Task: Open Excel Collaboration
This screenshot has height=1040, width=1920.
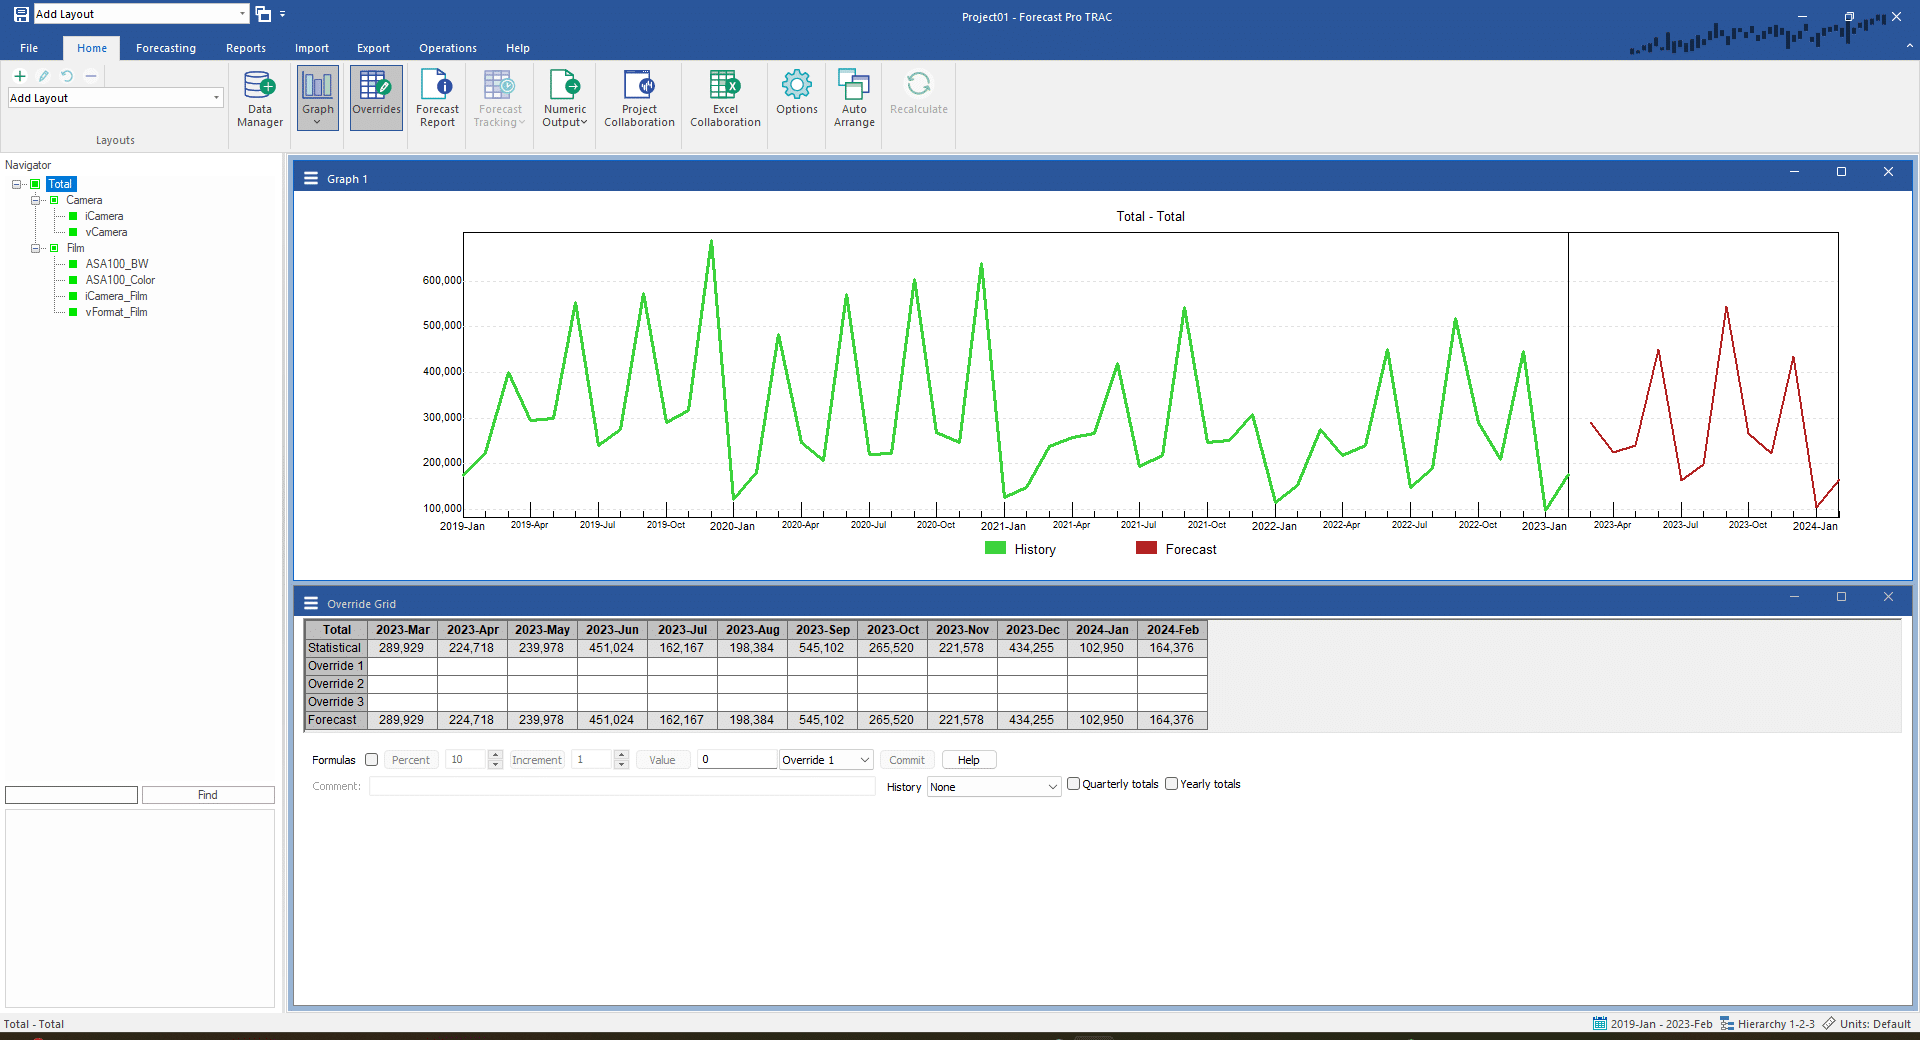Action: point(725,98)
